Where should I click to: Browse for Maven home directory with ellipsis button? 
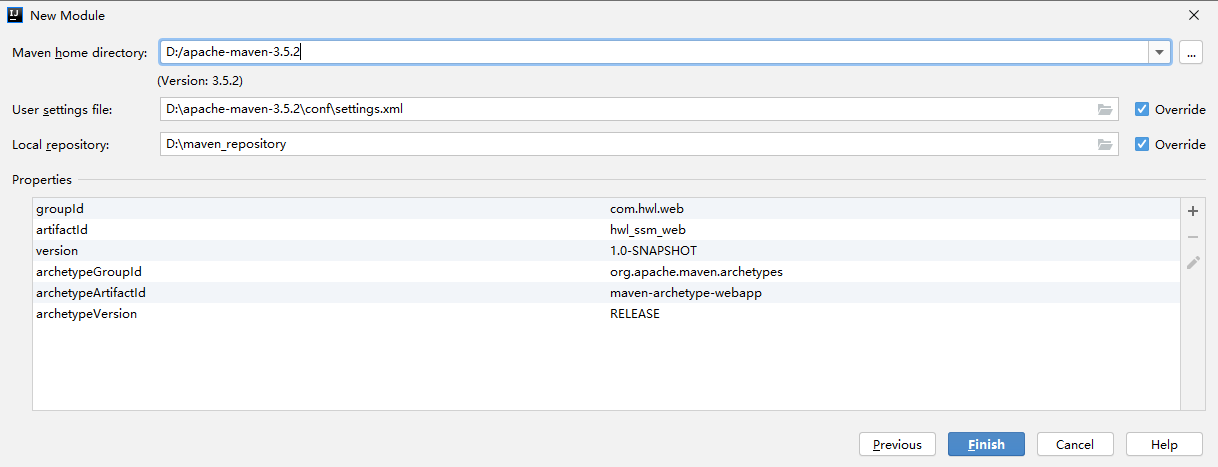coord(1190,53)
